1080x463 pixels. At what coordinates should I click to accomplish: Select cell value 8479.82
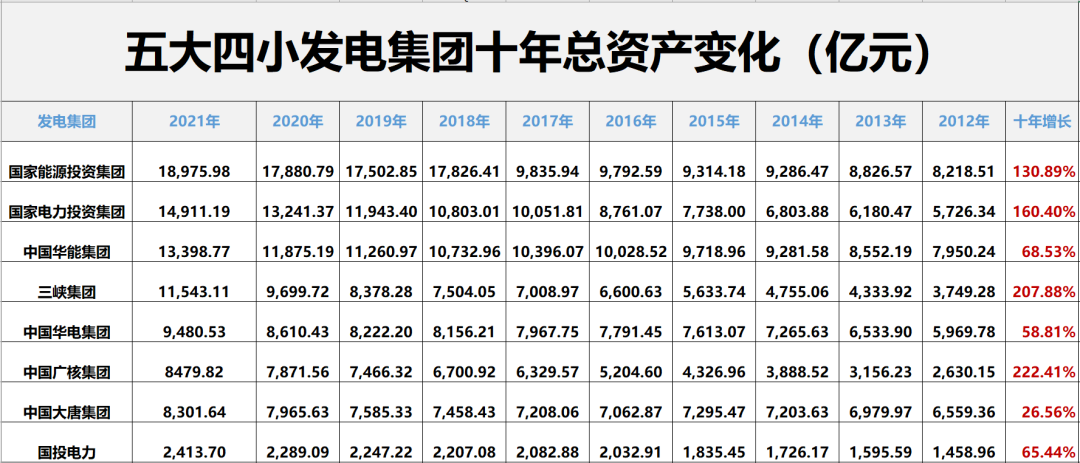coord(194,372)
